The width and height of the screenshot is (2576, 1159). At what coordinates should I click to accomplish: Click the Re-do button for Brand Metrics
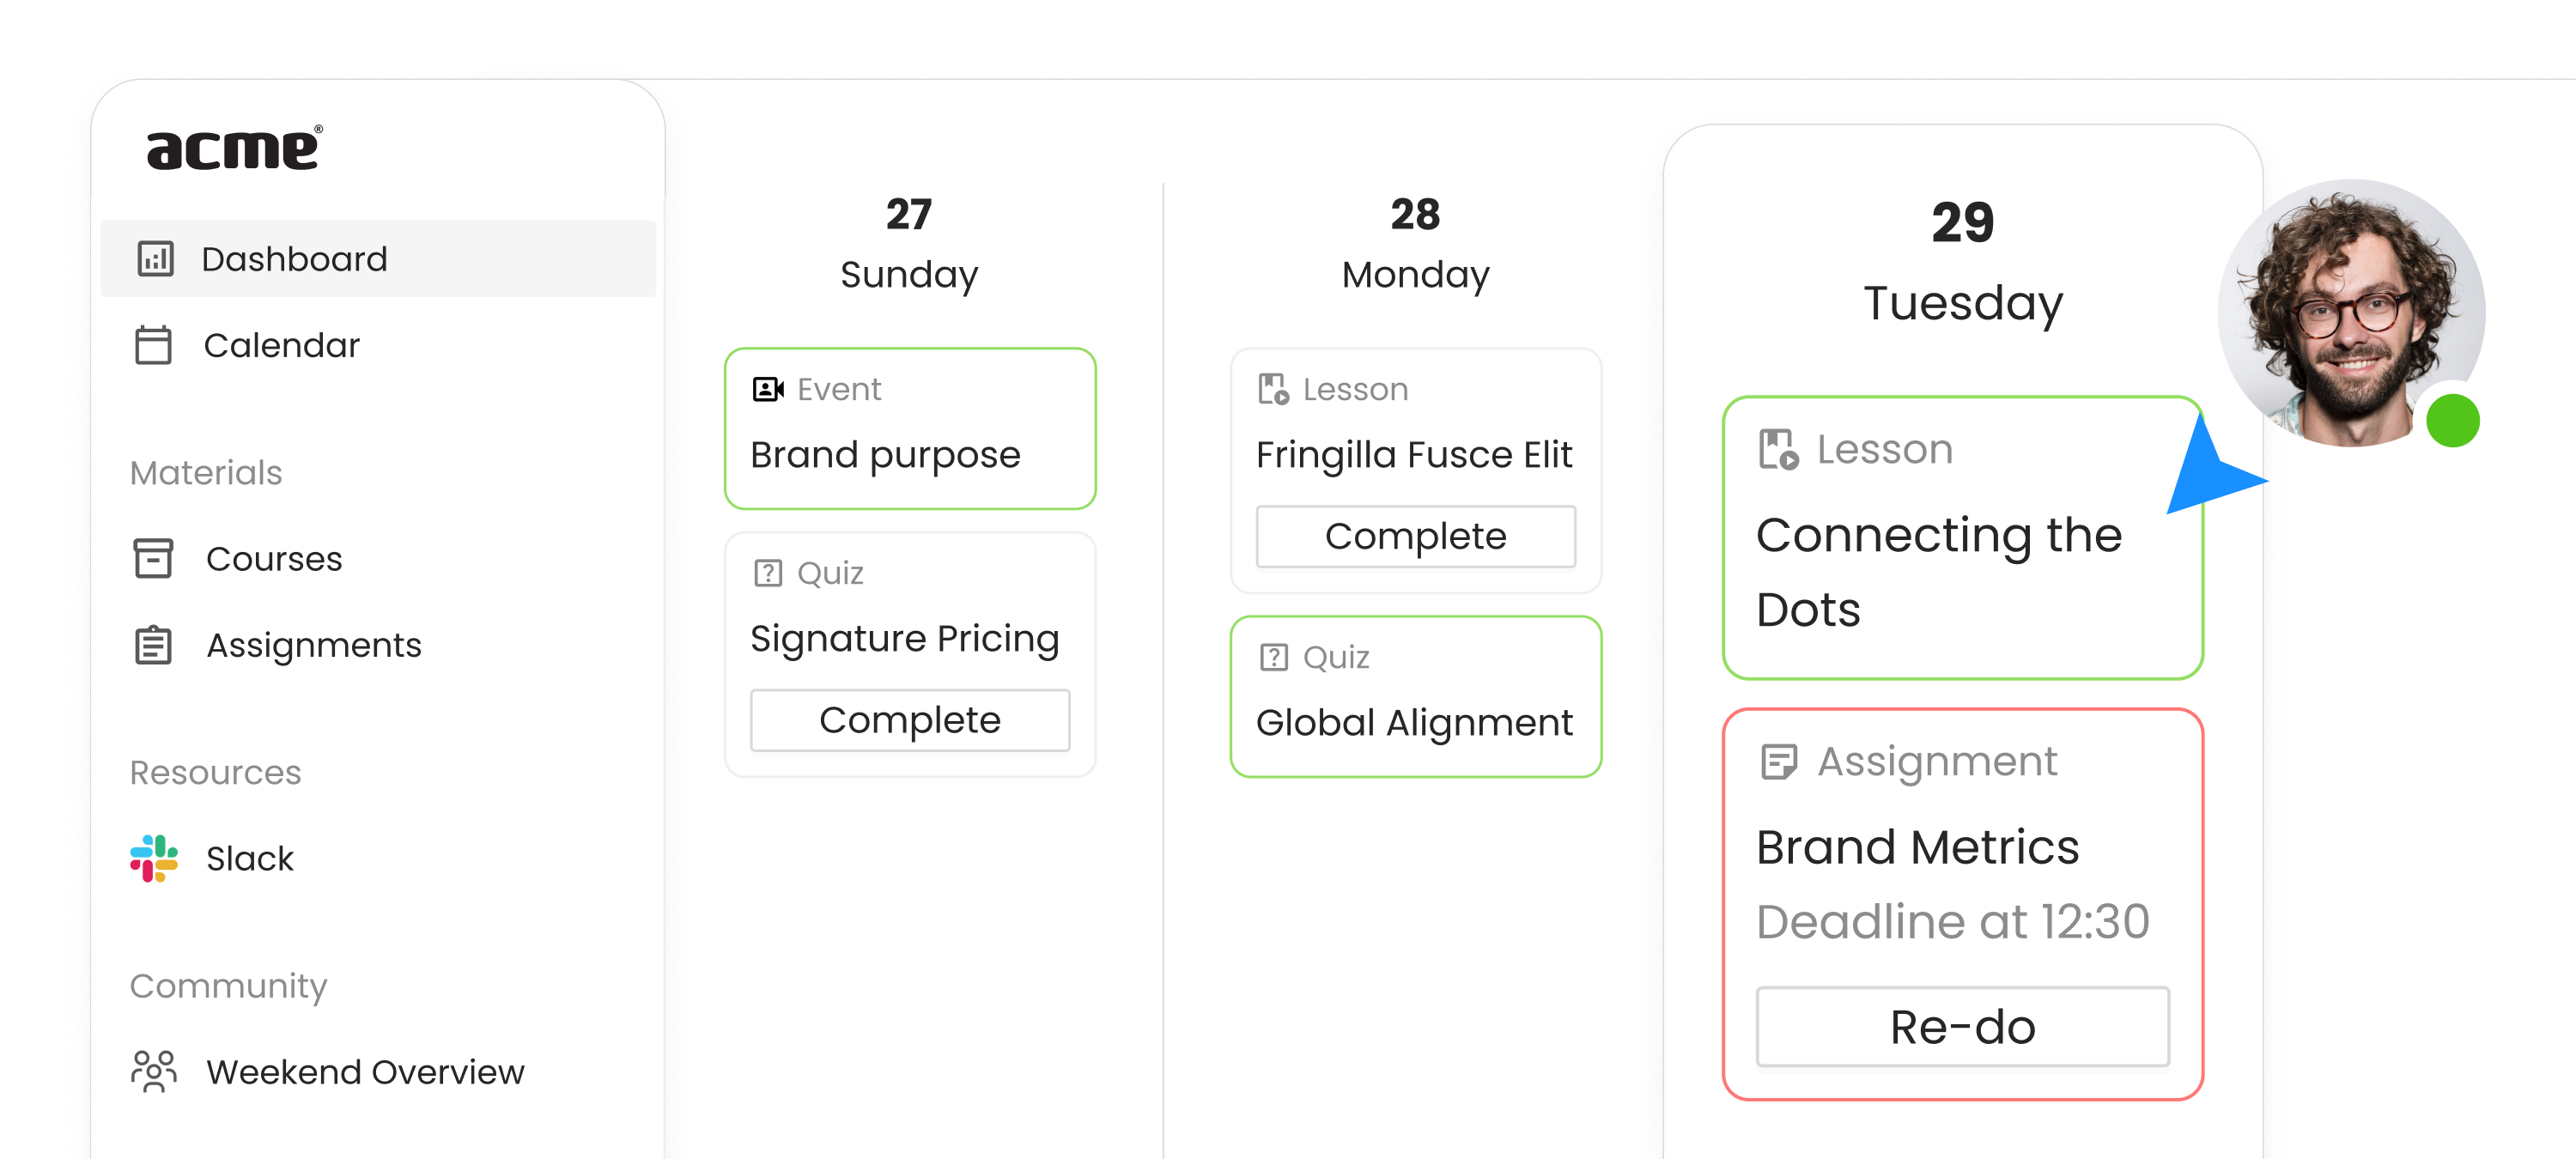1963,1027
